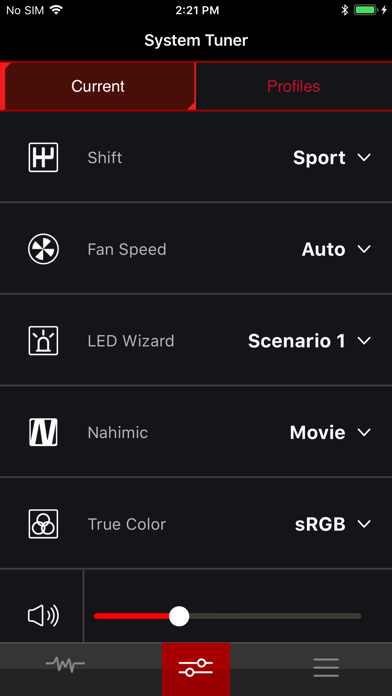
Task: Tap the True Color circles icon
Action: pyautogui.click(x=43, y=524)
